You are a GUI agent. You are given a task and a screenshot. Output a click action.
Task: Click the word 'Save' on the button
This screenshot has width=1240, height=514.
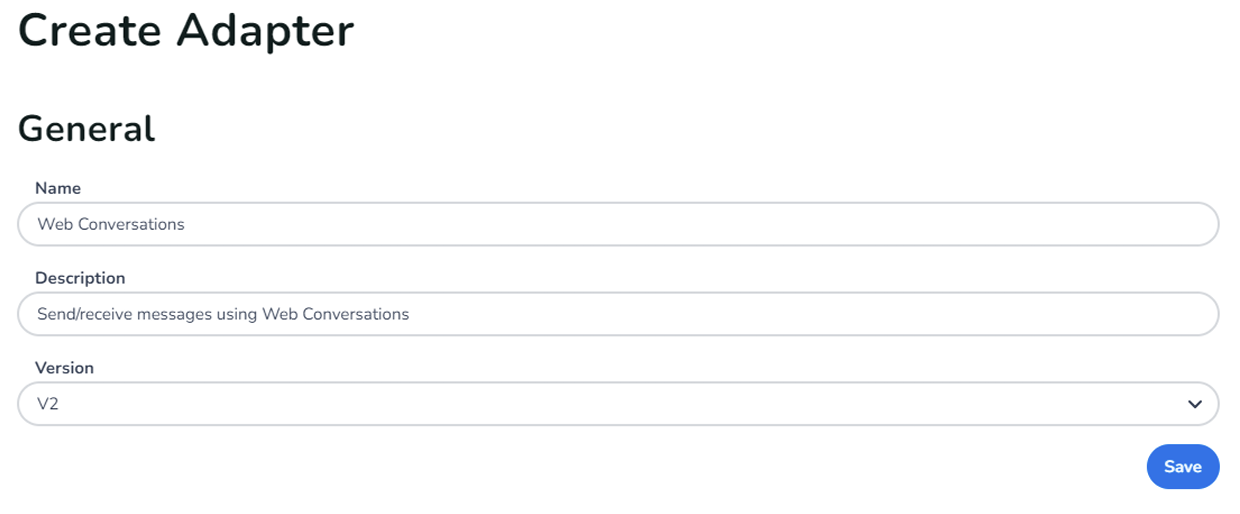1182,467
